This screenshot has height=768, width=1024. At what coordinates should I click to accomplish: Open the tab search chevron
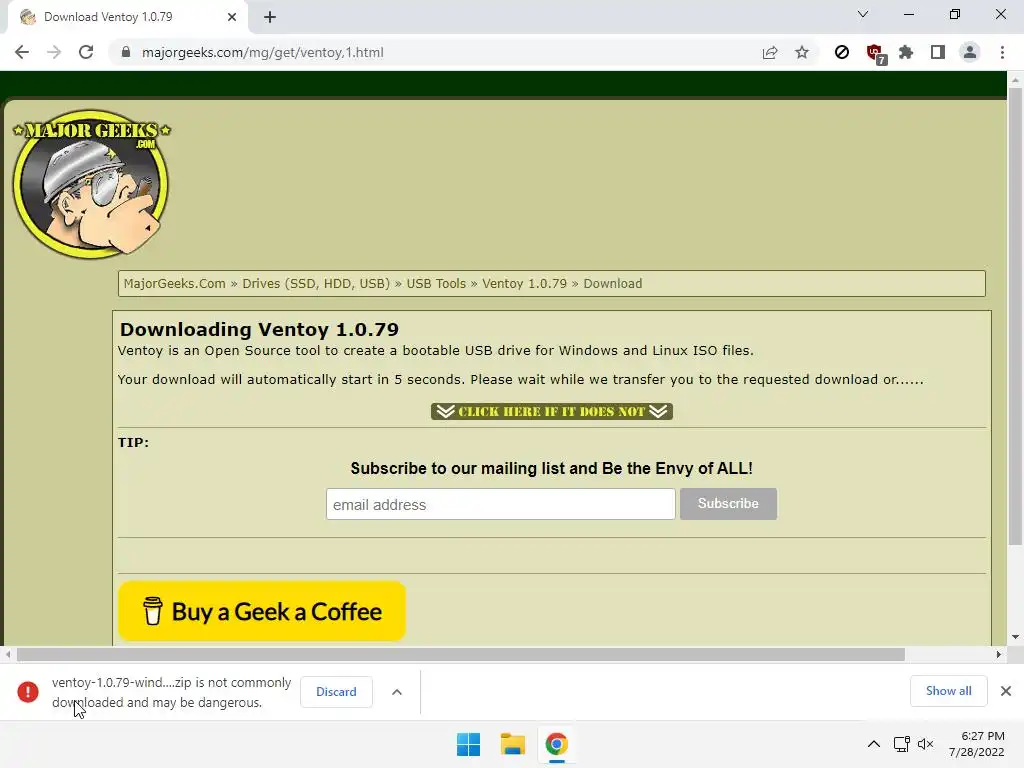click(x=863, y=14)
